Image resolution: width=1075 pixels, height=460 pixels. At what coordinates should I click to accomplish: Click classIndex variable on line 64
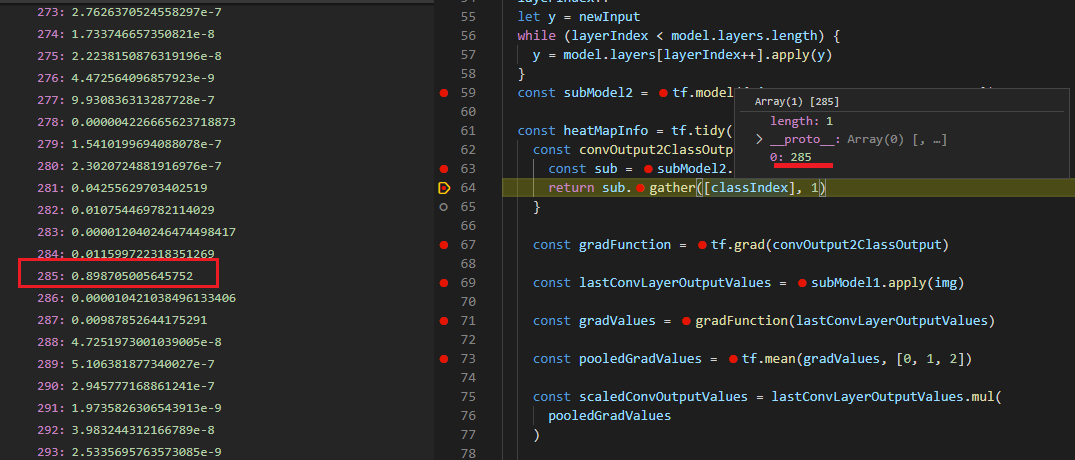click(749, 187)
